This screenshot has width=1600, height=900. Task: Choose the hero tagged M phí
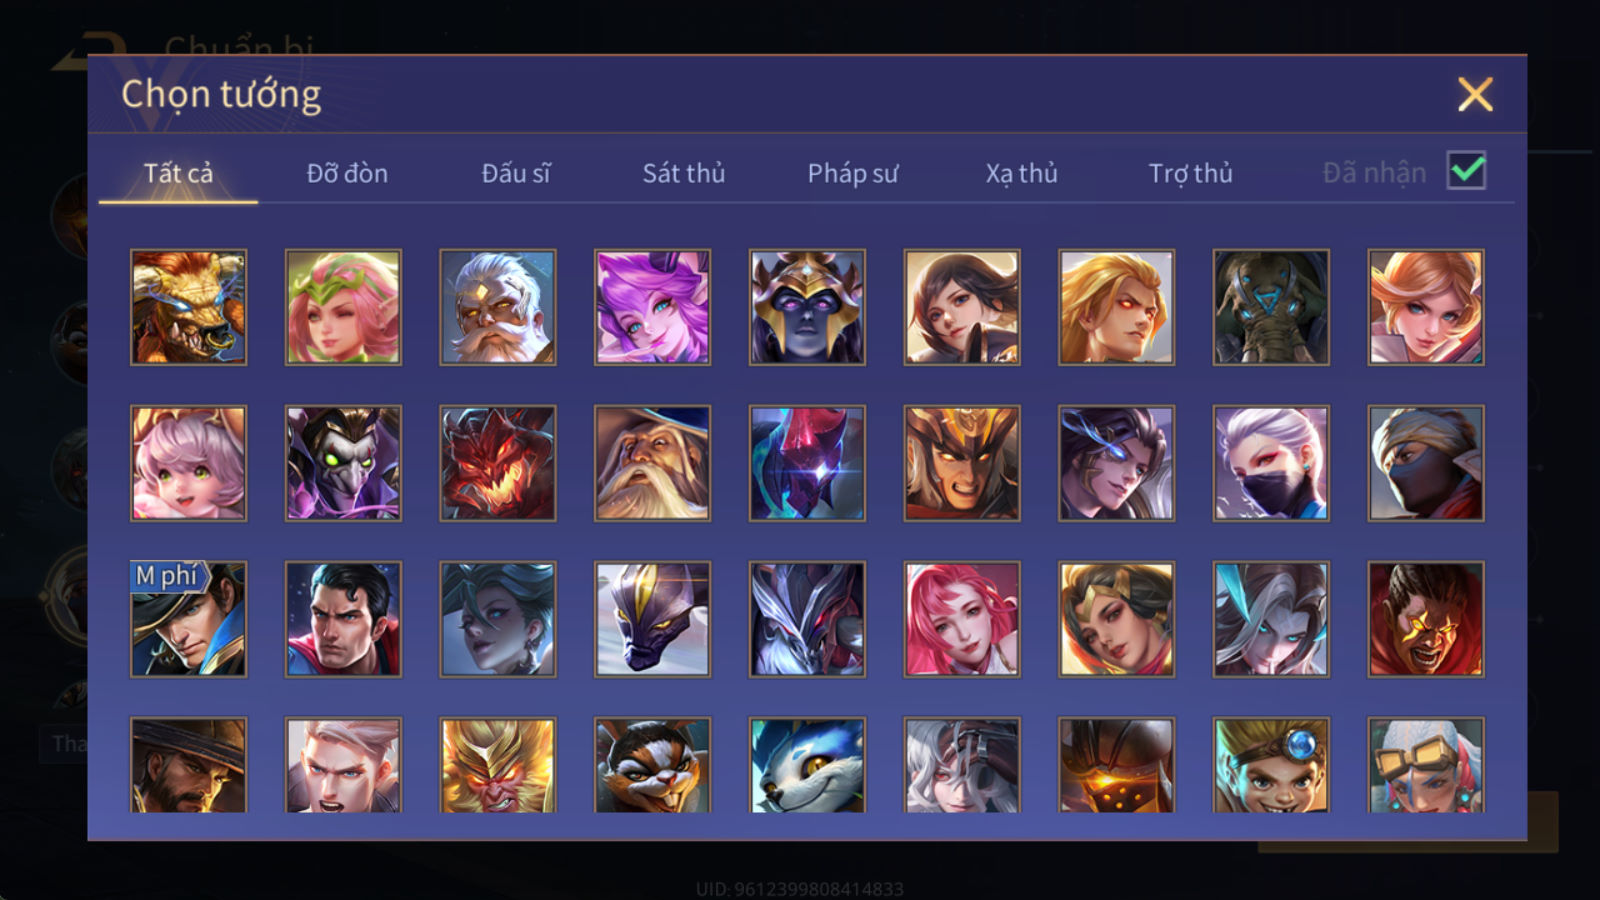pyautogui.click(x=188, y=619)
